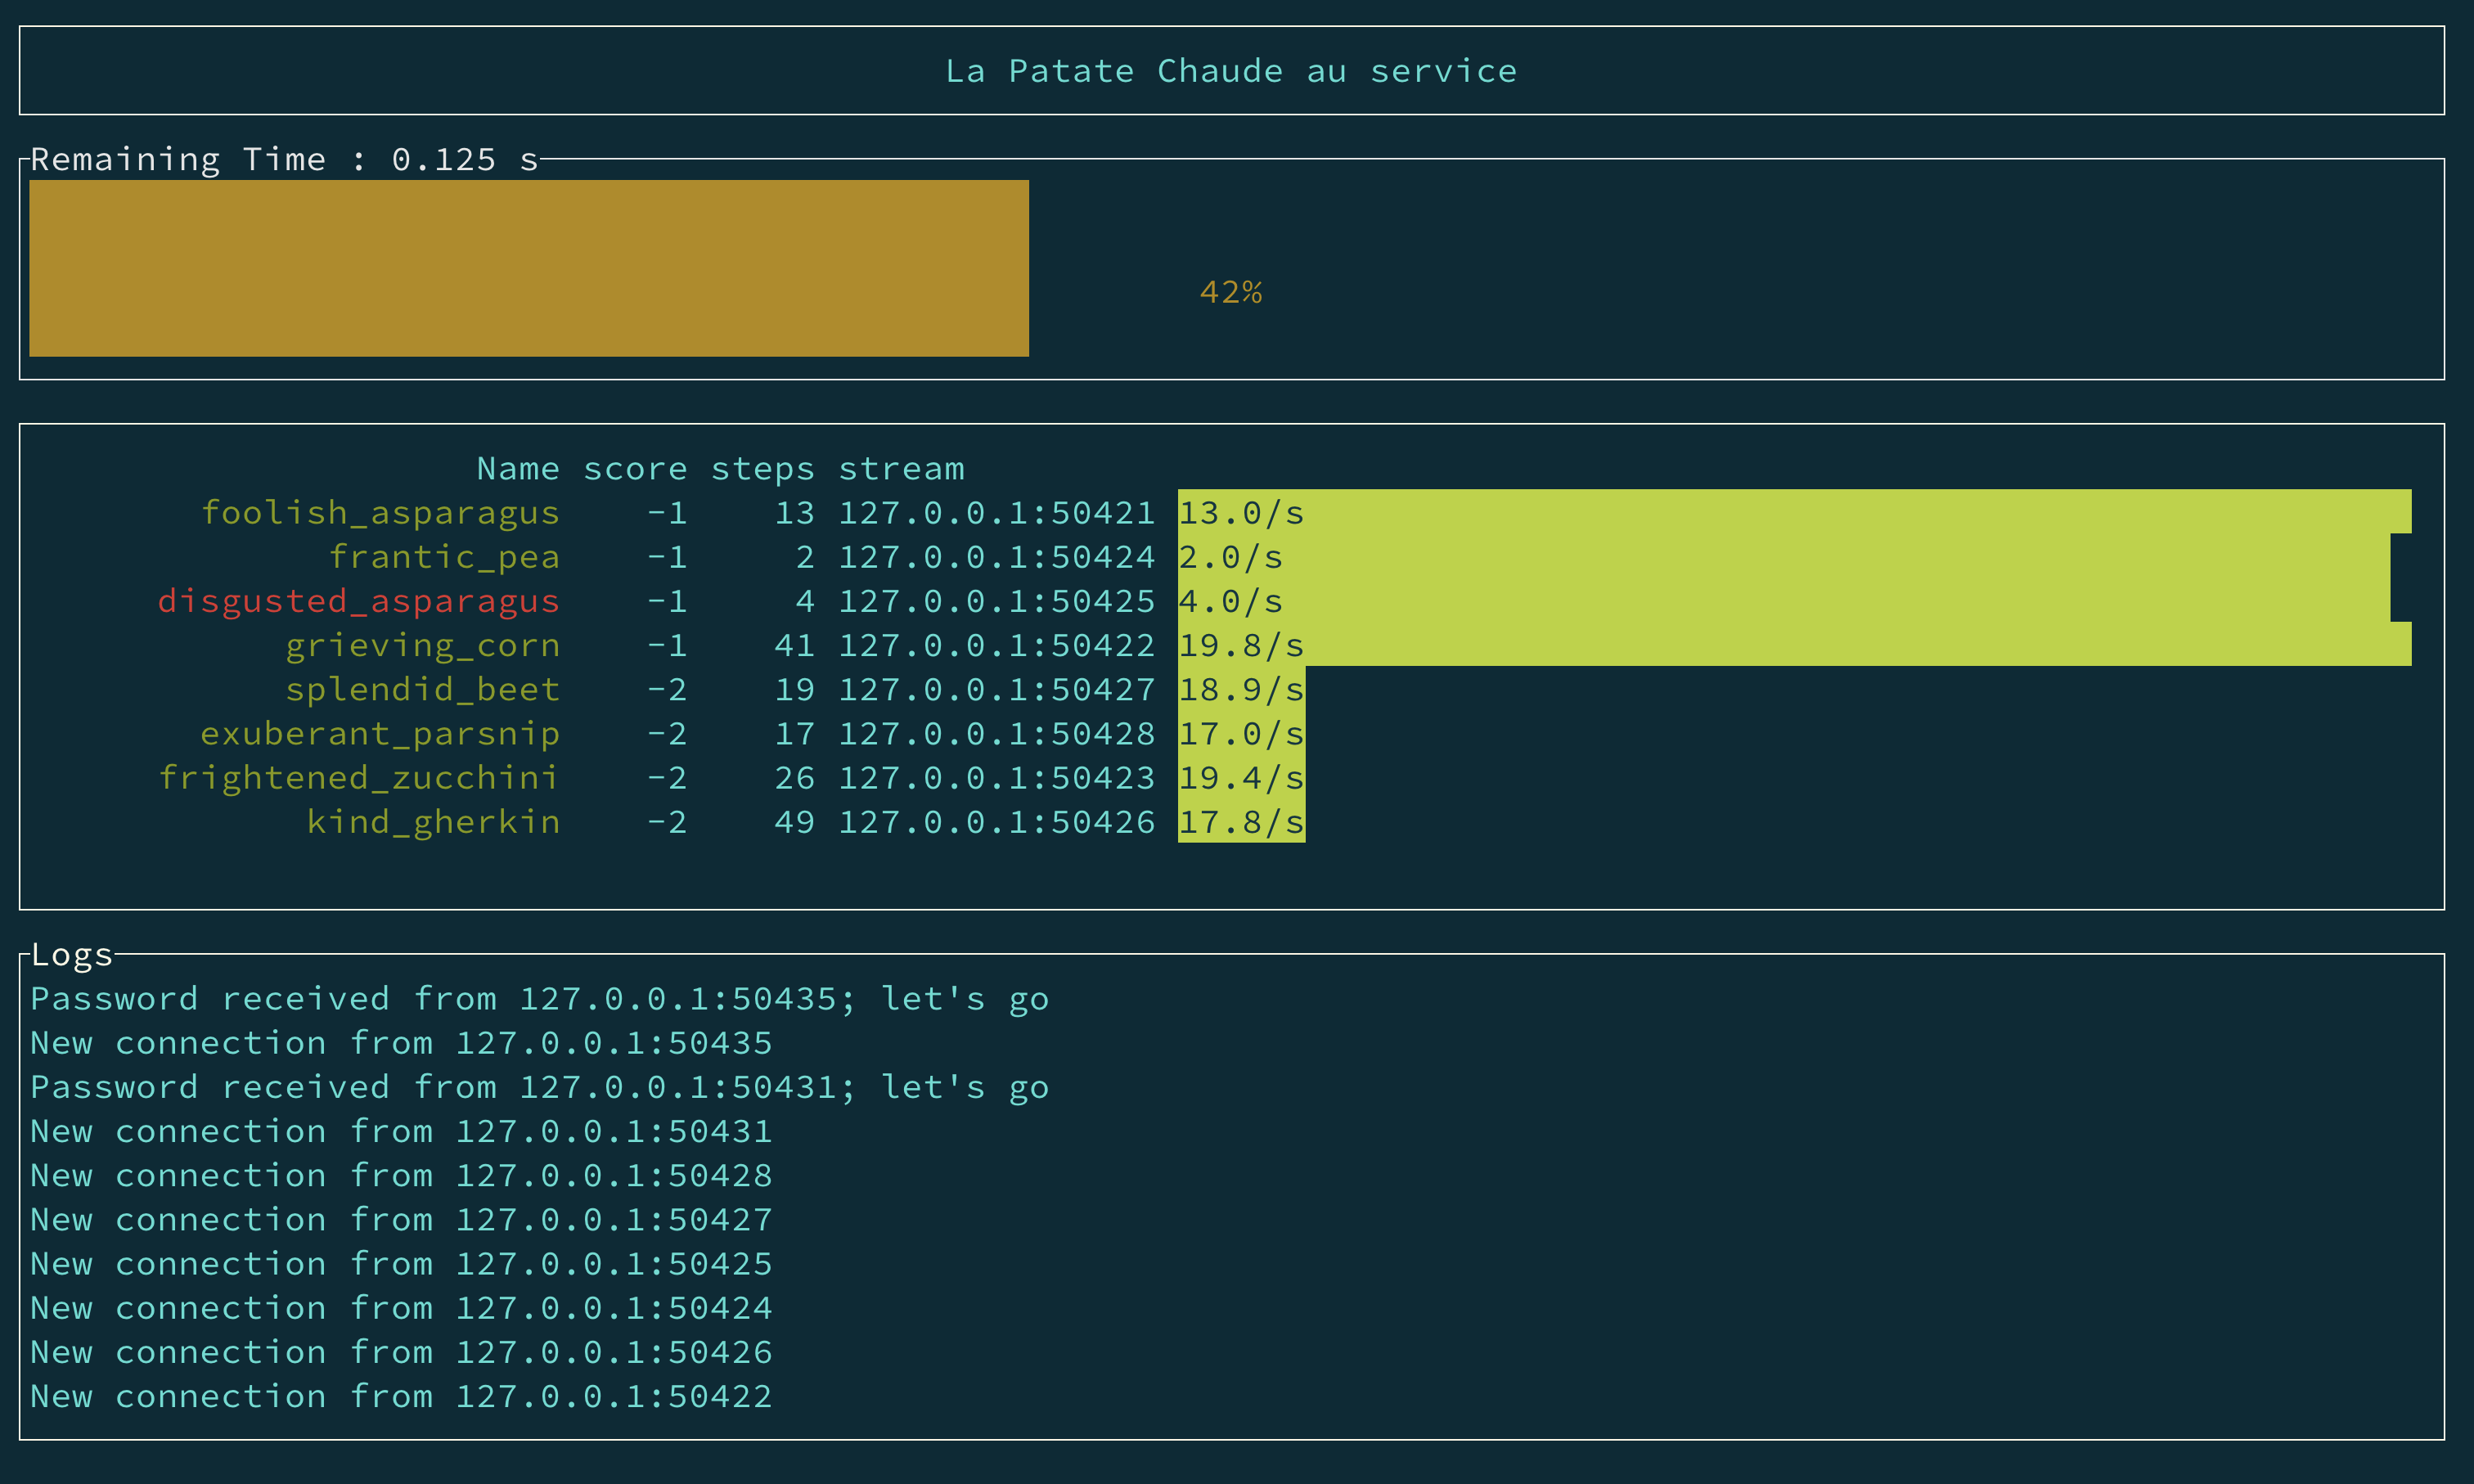Click the 'Password received from 127.0.0.1:50435' log line

(539, 998)
